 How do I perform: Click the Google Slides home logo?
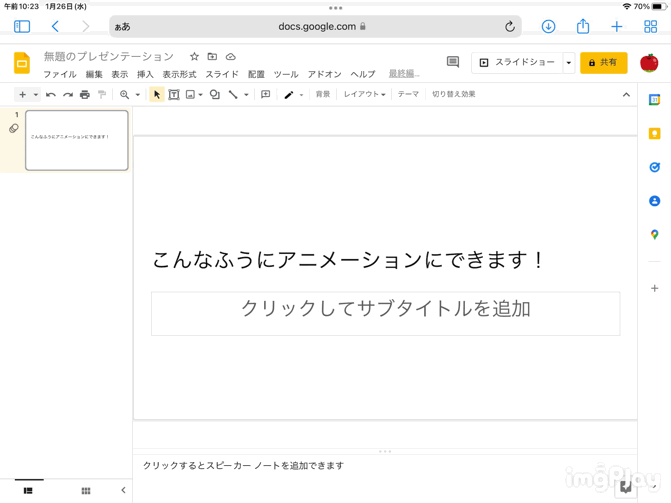coord(22,63)
